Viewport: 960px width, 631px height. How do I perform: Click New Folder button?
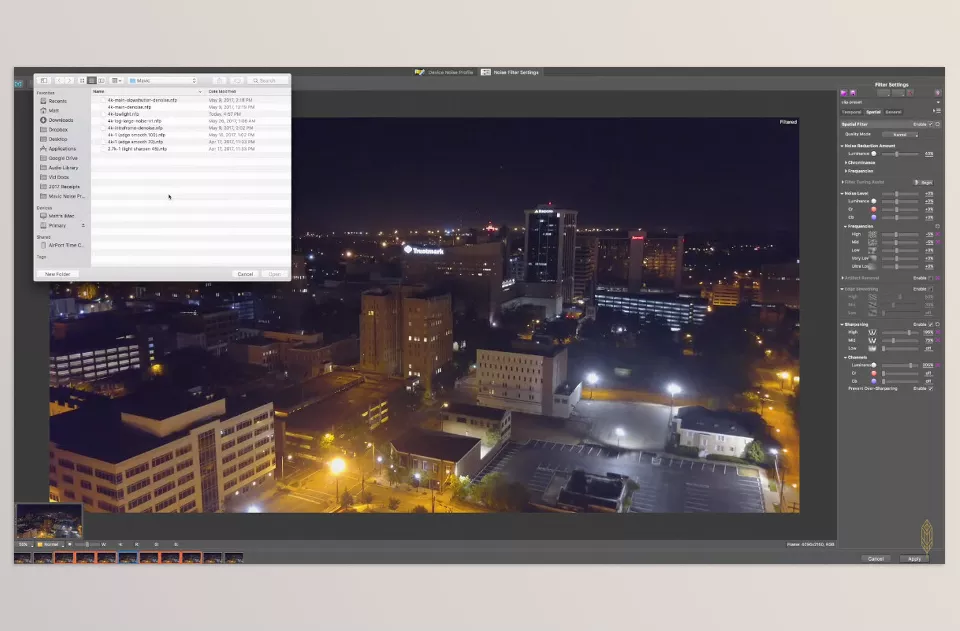[58, 274]
